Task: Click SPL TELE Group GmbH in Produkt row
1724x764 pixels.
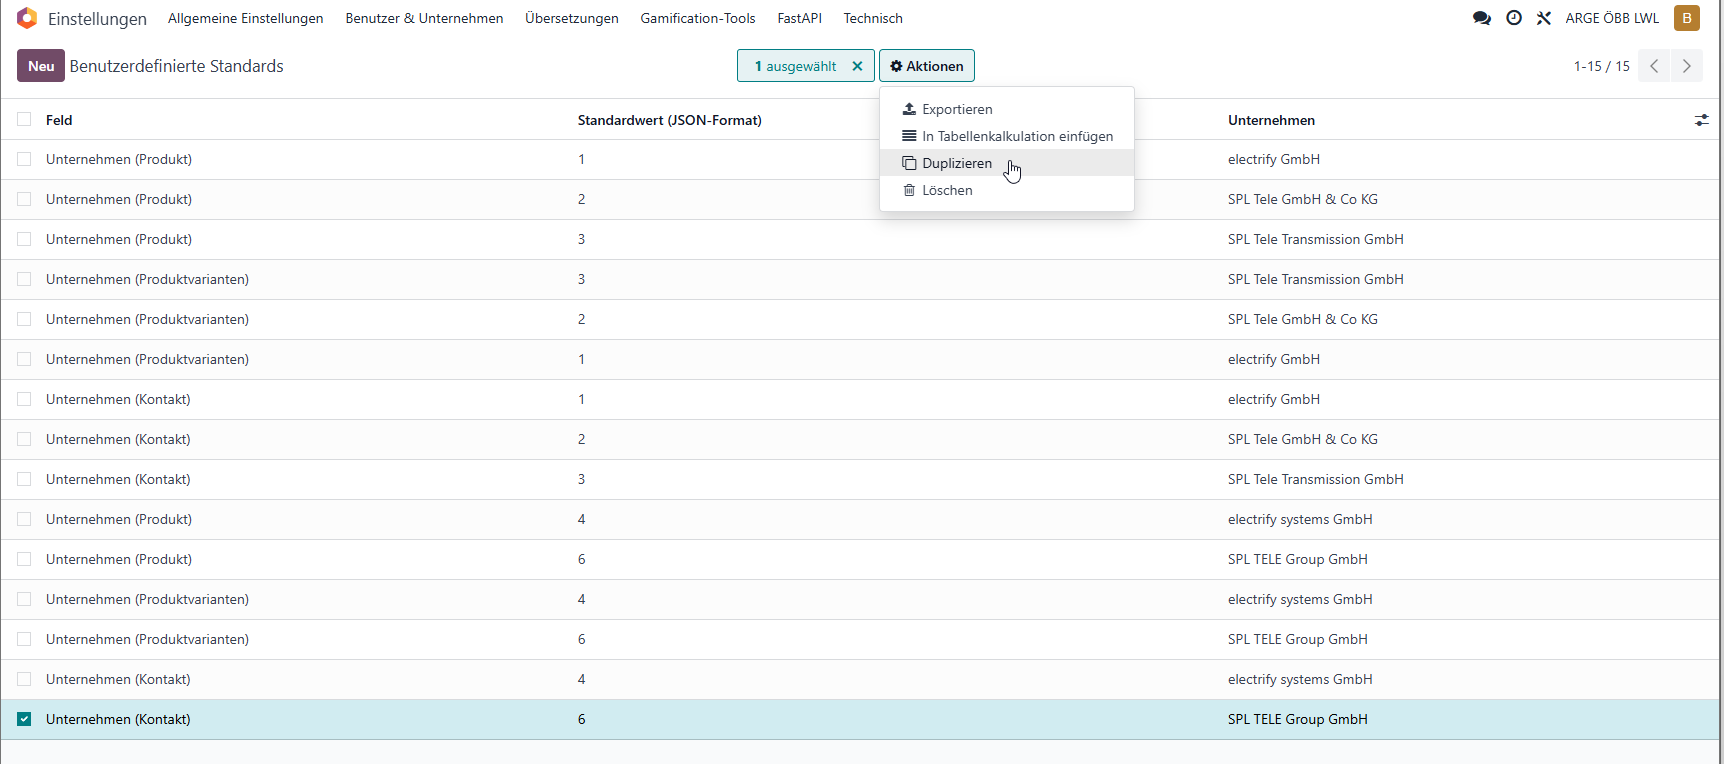Action: (1297, 559)
